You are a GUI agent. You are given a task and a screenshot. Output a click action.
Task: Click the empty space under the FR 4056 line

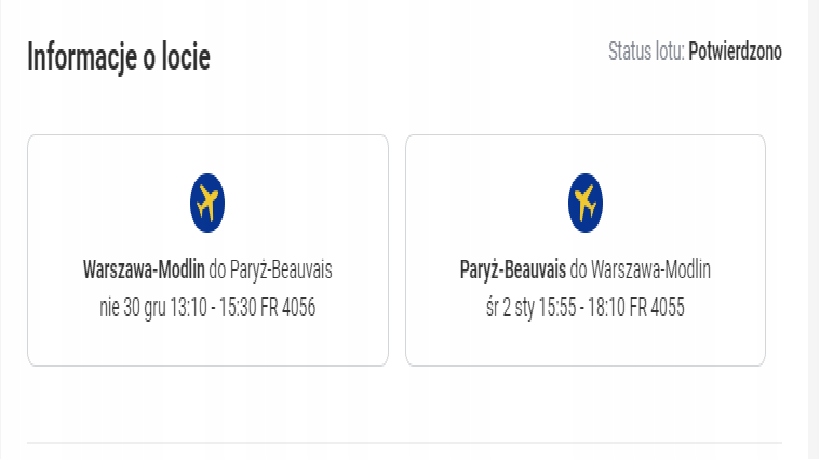click(208, 342)
